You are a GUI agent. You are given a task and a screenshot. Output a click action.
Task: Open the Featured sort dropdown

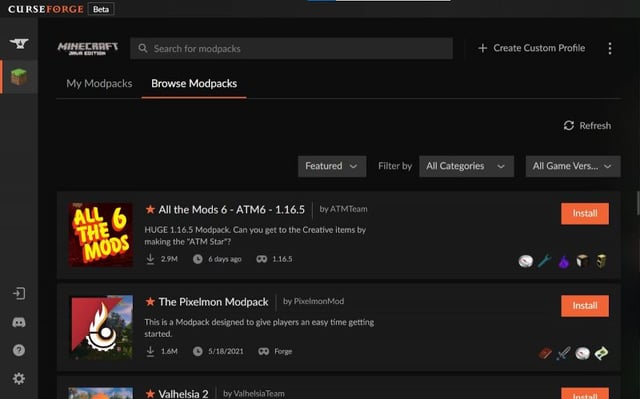pos(332,166)
